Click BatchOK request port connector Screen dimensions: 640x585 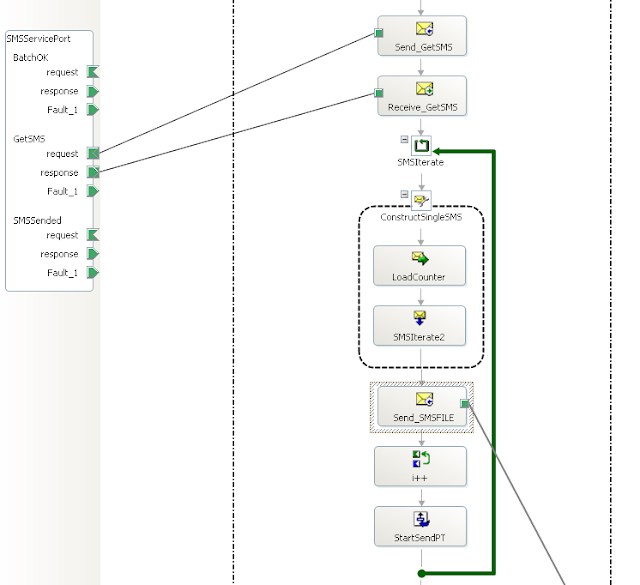93,72
